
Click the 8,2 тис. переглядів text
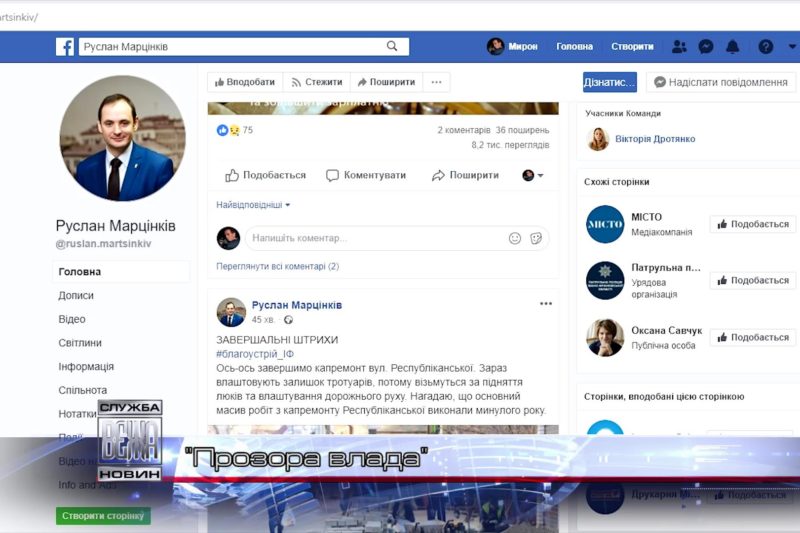(510, 145)
